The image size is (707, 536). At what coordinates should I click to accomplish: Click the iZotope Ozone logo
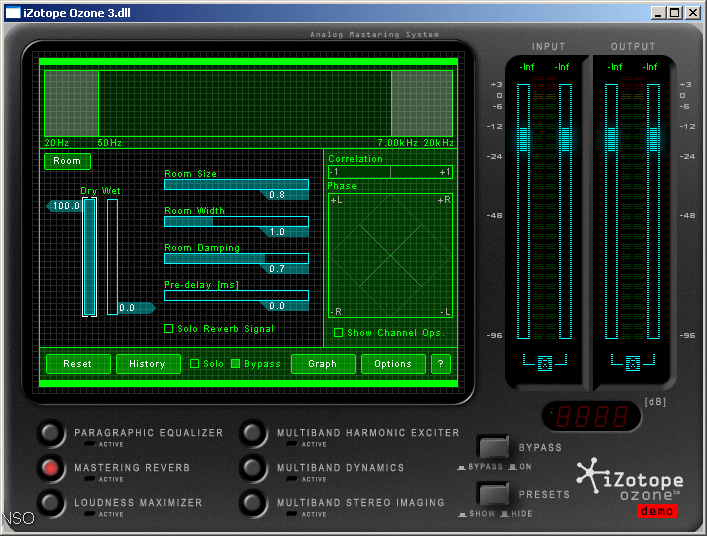click(629, 481)
